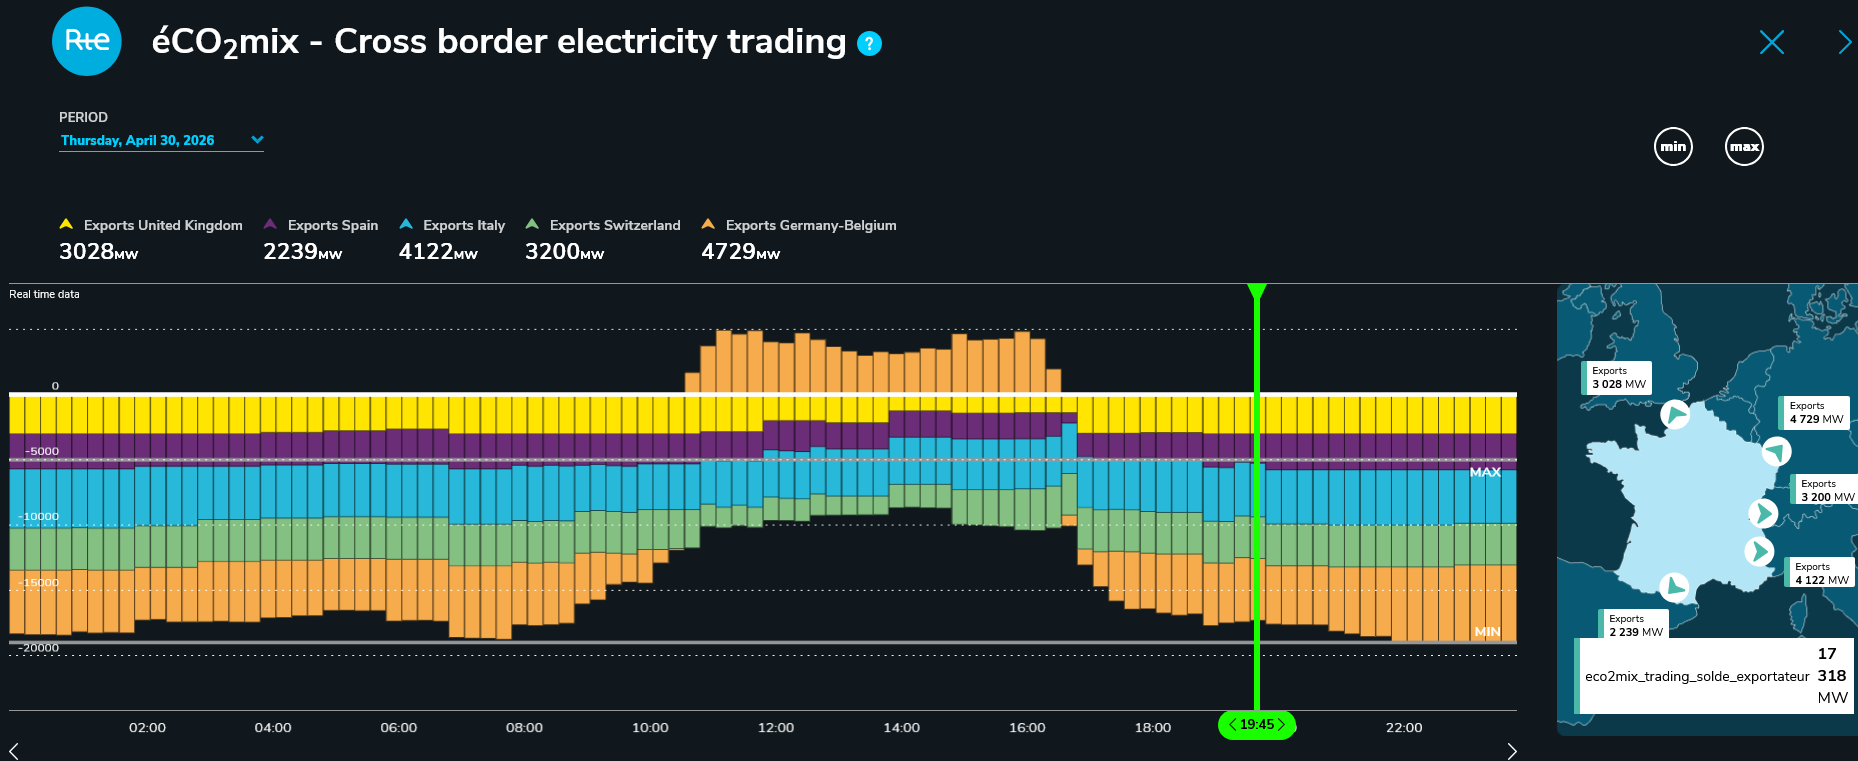Screen dimensions: 1858x761
Task: Go to next day with bottom-right chart arrow
Action: tap(1512, 751)
